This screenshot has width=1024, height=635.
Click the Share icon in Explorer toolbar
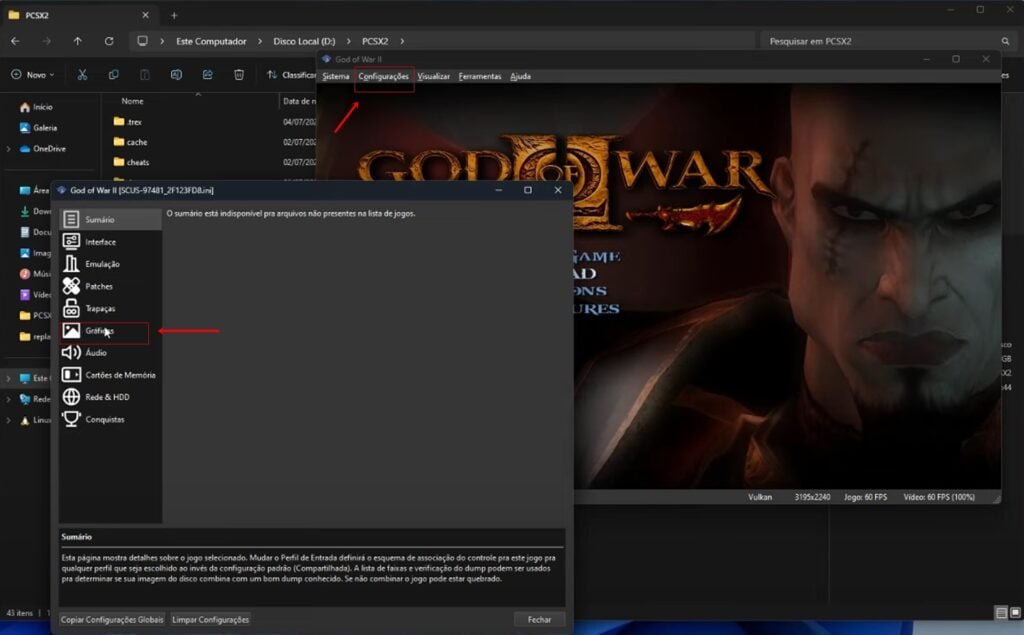[x=208, y=75]
